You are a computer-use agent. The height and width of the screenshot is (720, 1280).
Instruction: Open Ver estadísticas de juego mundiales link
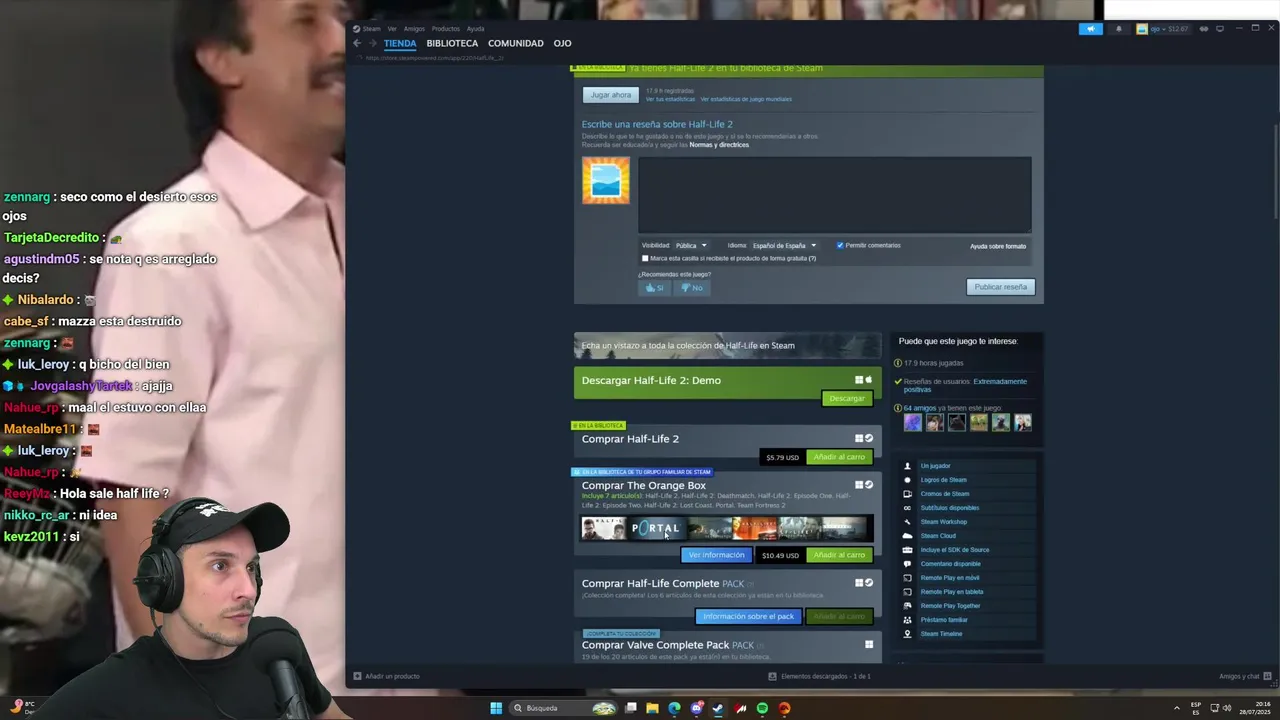click(x=746, y=100)
